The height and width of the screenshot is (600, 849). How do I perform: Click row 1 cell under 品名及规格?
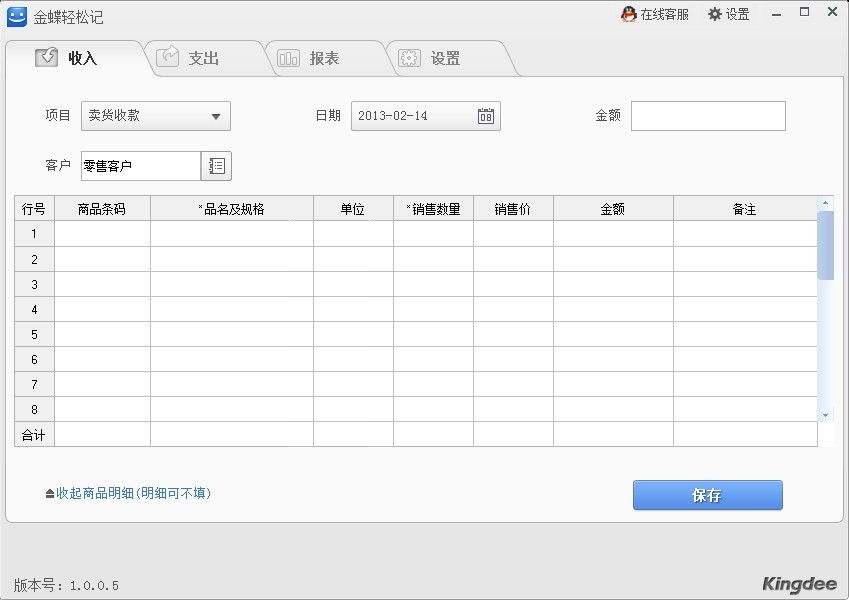tap(231, 234)
